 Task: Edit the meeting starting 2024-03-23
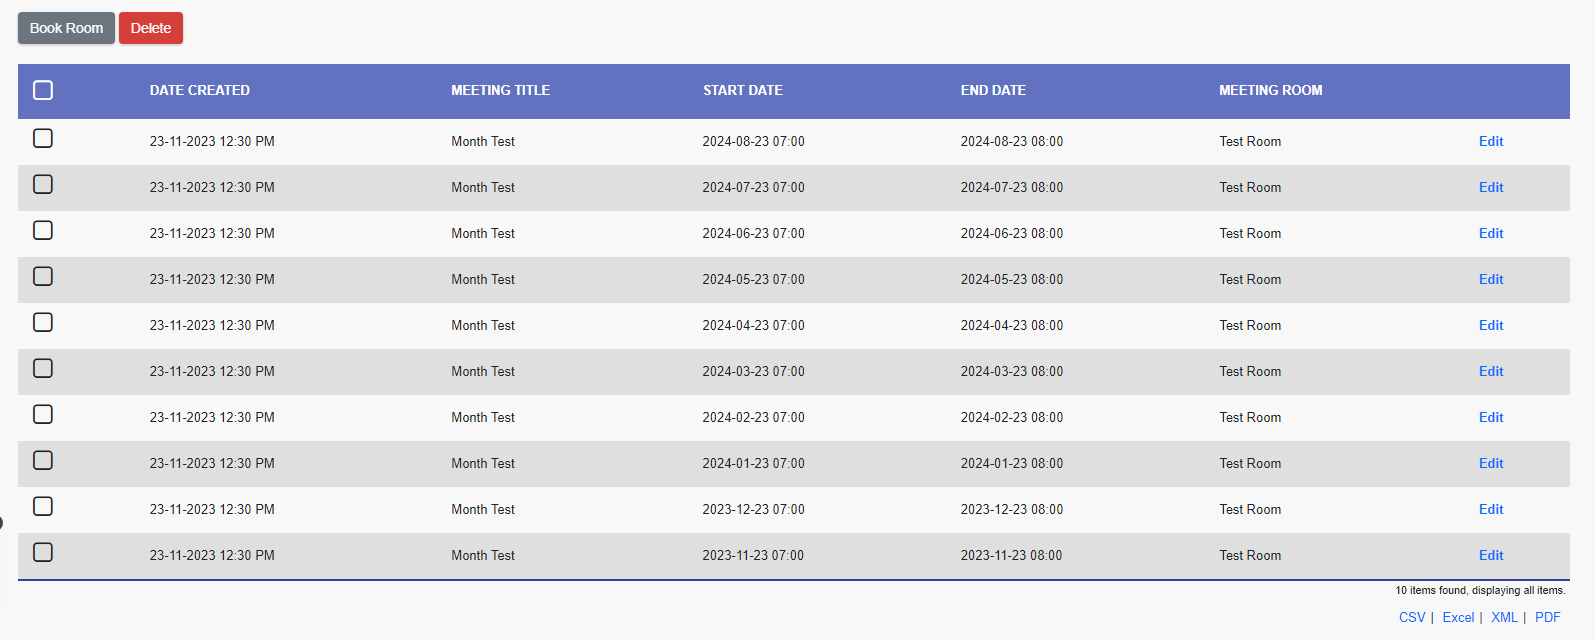click(x=1490, y=372)
